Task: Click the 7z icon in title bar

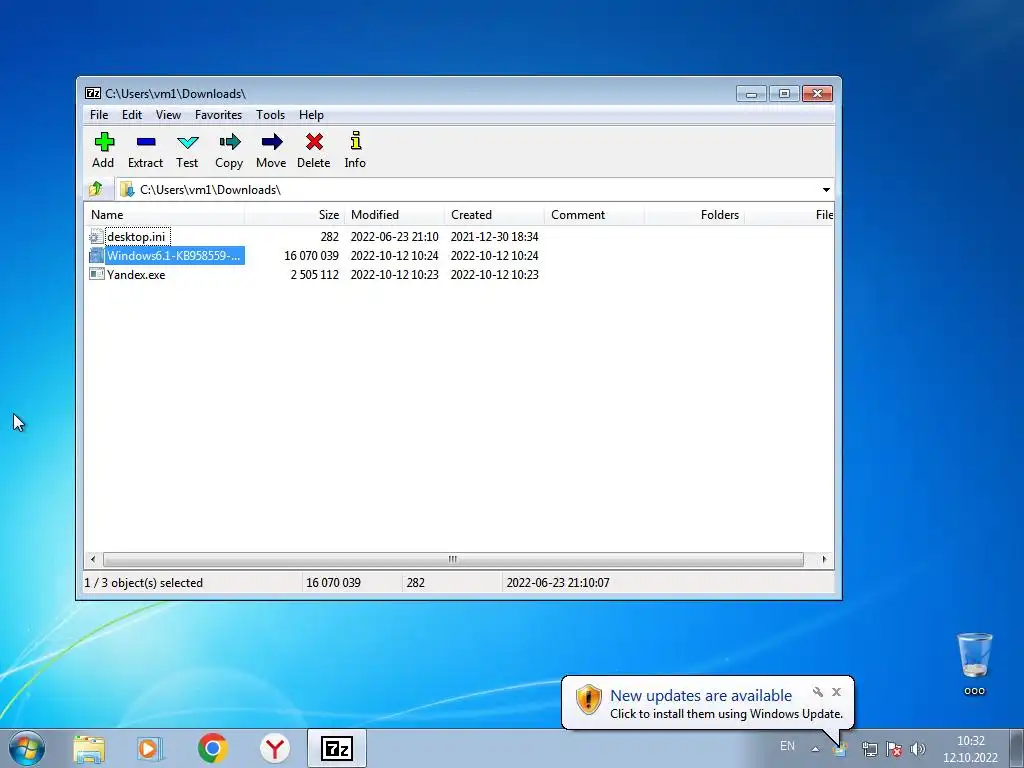Action: [93, 93]
